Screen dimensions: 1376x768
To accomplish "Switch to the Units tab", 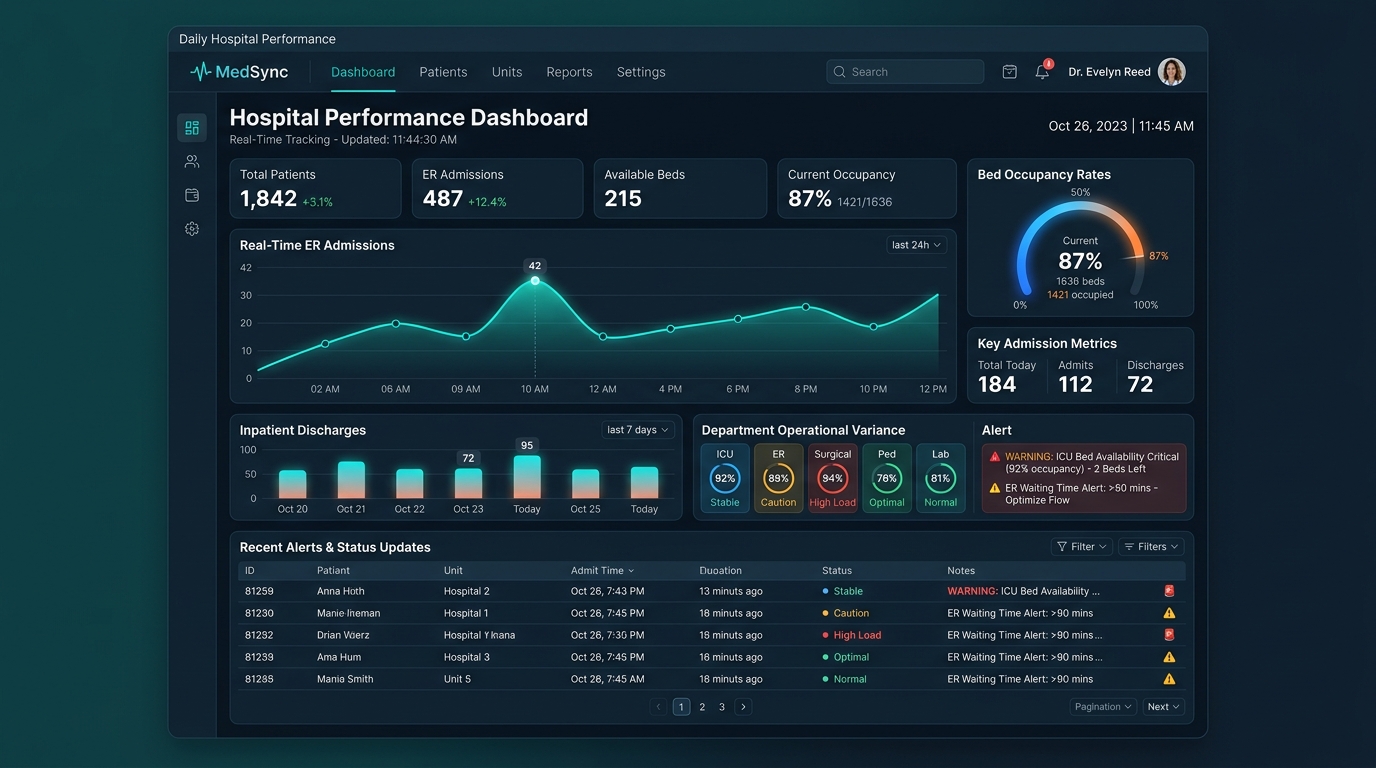I will pos(507,72).
